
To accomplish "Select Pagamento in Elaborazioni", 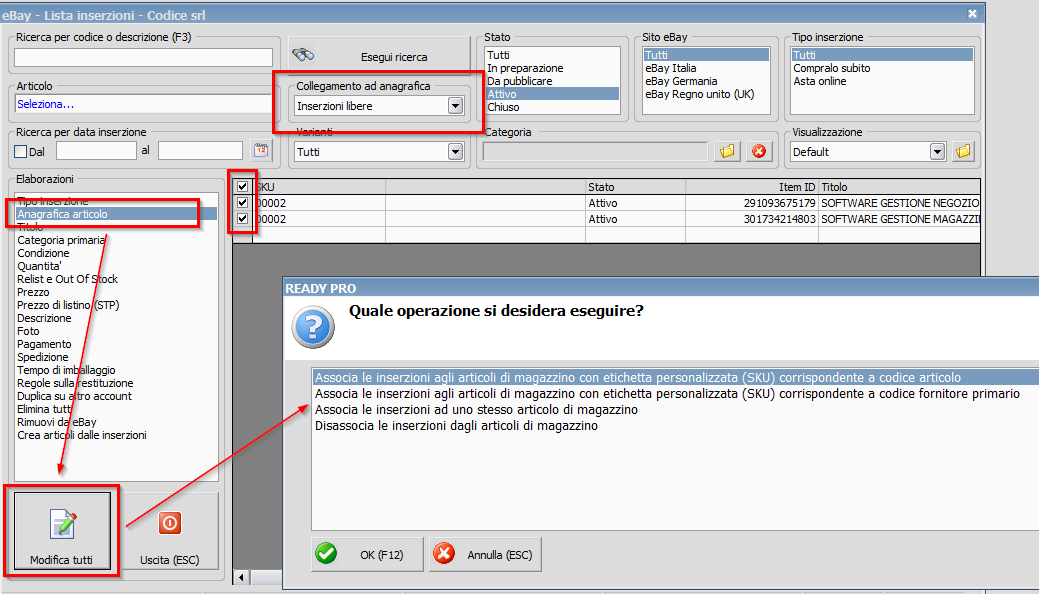I will click(116, 344).
